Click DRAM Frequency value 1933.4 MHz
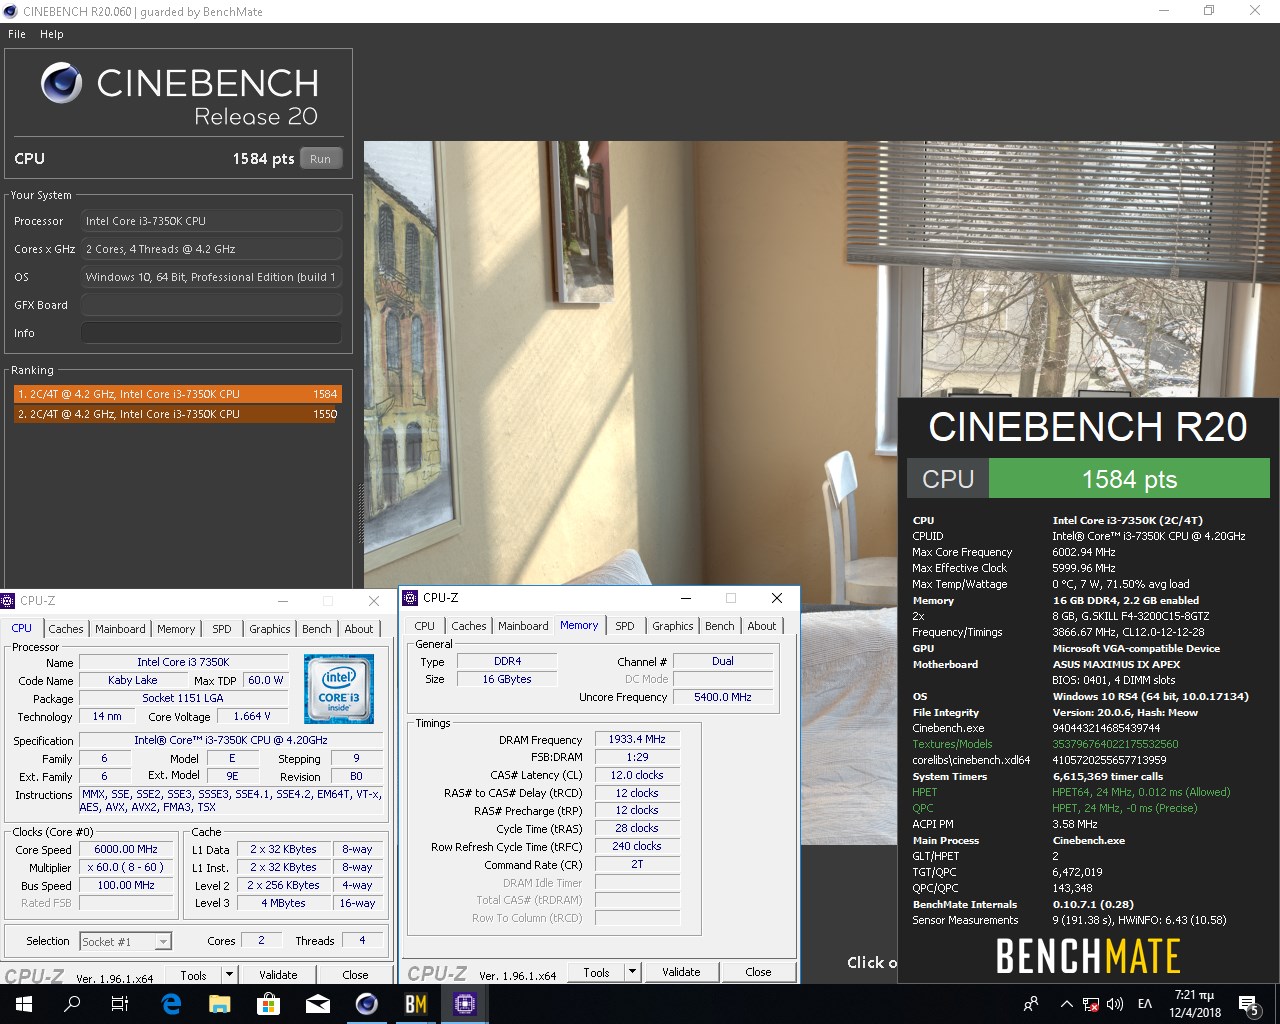Screen dimensions: 1280x1024 [637, 739]
